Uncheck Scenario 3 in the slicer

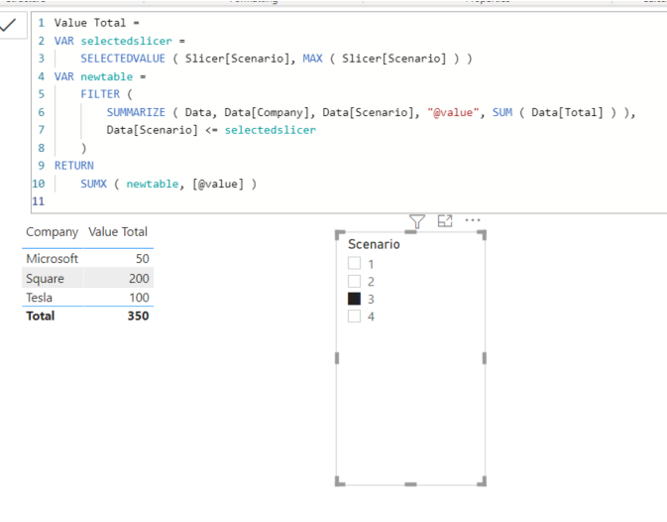coord(354,299)
